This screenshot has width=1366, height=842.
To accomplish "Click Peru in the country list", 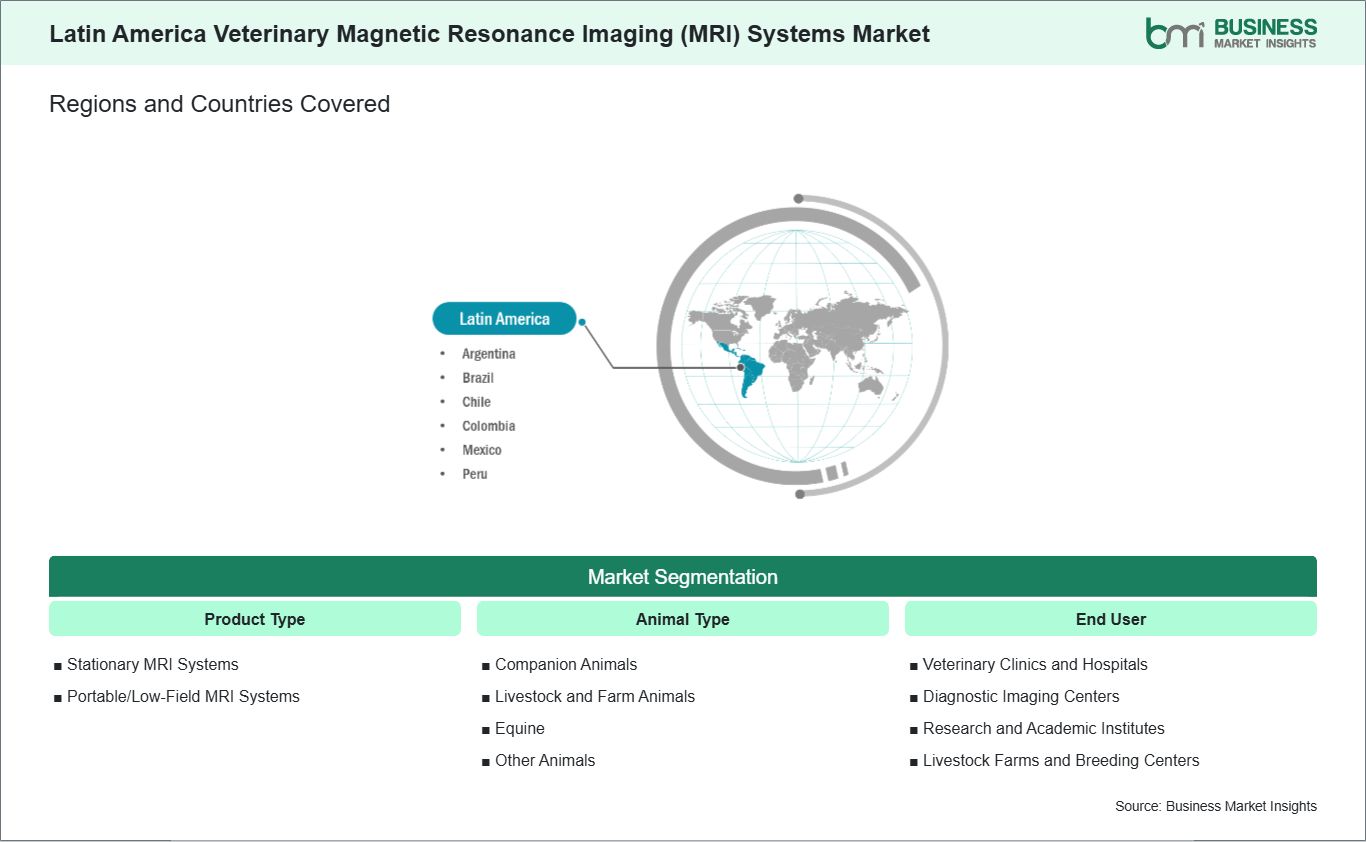I will [x=475, y=474].
